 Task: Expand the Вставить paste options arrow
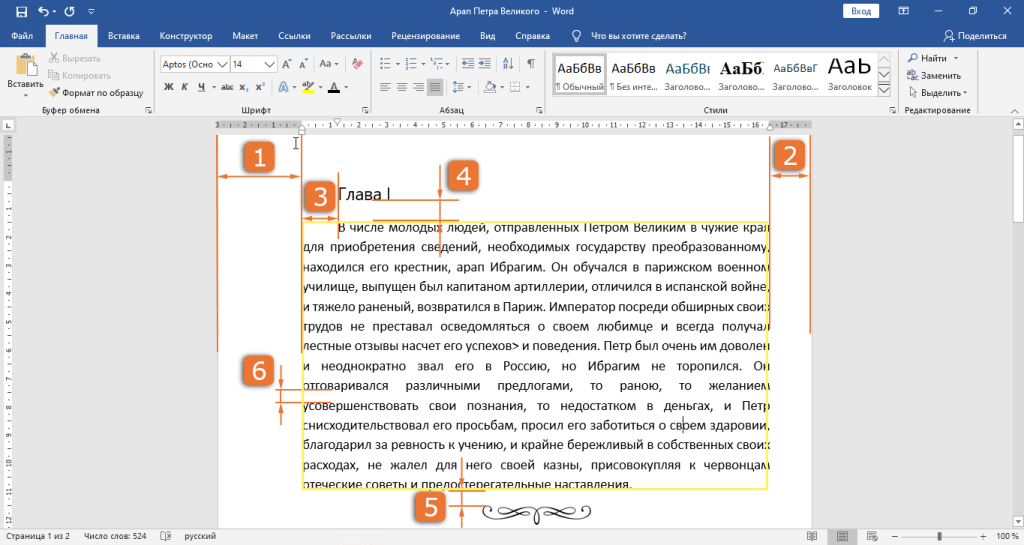click(25, 95)
